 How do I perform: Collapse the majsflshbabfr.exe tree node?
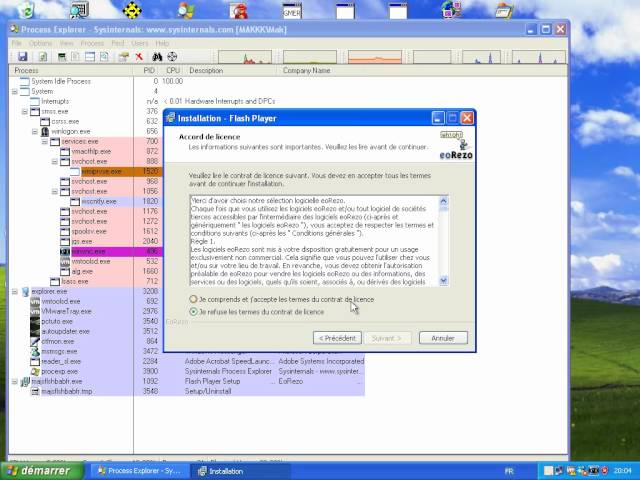click(x=15, y=382)
